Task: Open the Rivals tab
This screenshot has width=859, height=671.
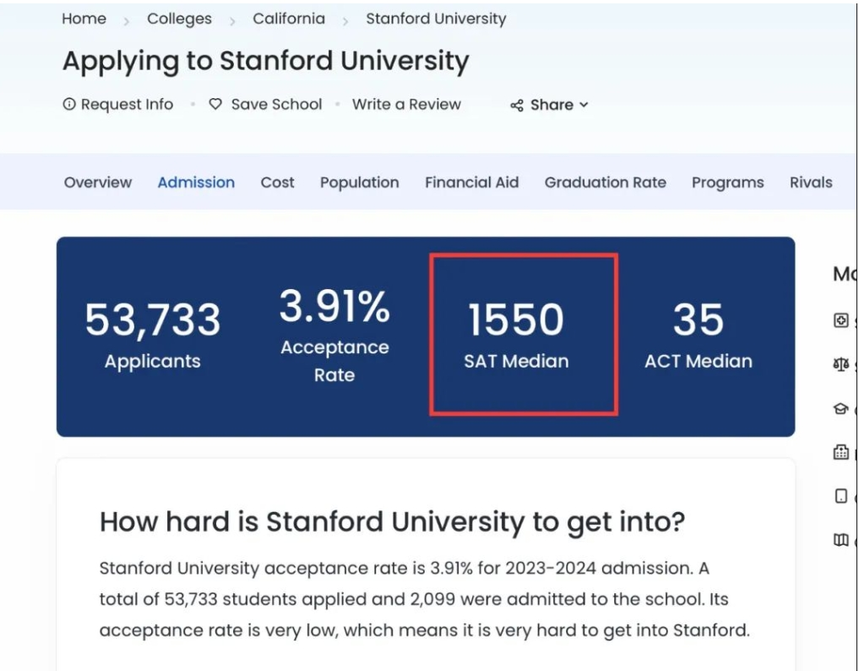Action: [x=811, y=182]
